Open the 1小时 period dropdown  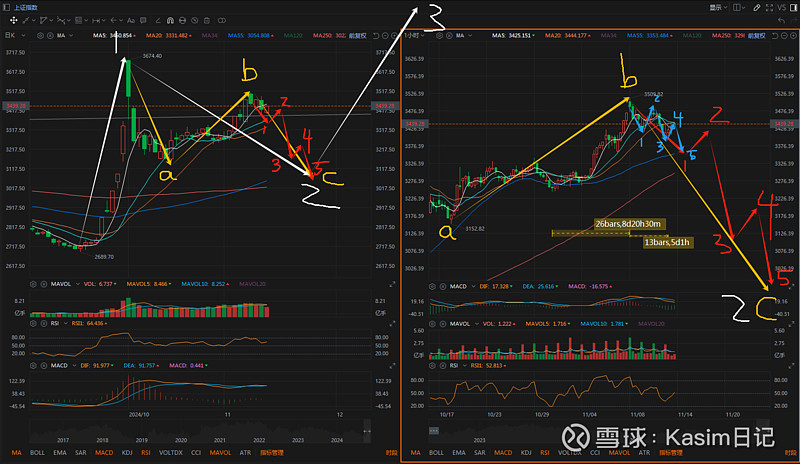(x=414, y=35)
